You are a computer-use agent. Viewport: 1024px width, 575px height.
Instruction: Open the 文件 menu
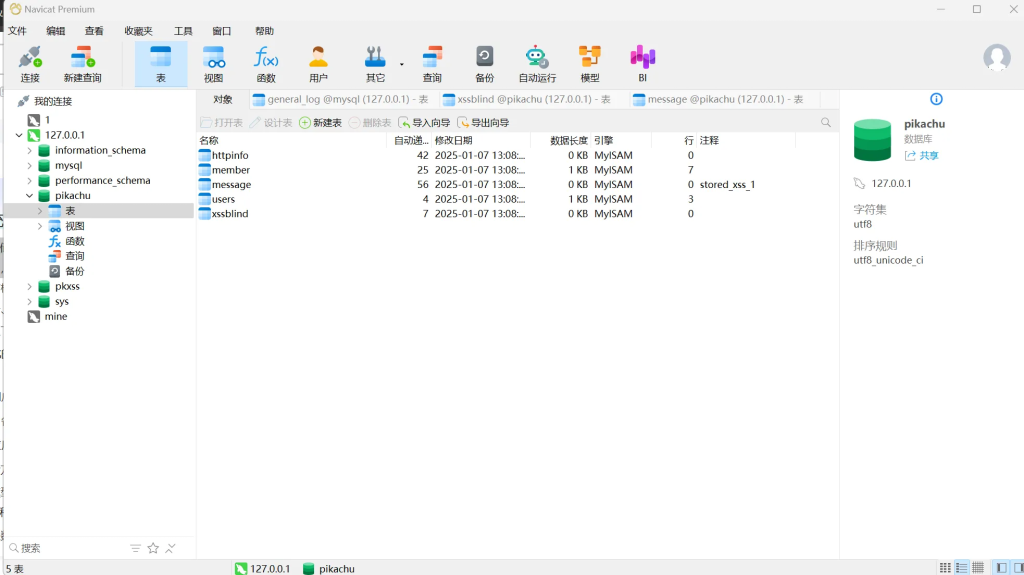[17, 31]
